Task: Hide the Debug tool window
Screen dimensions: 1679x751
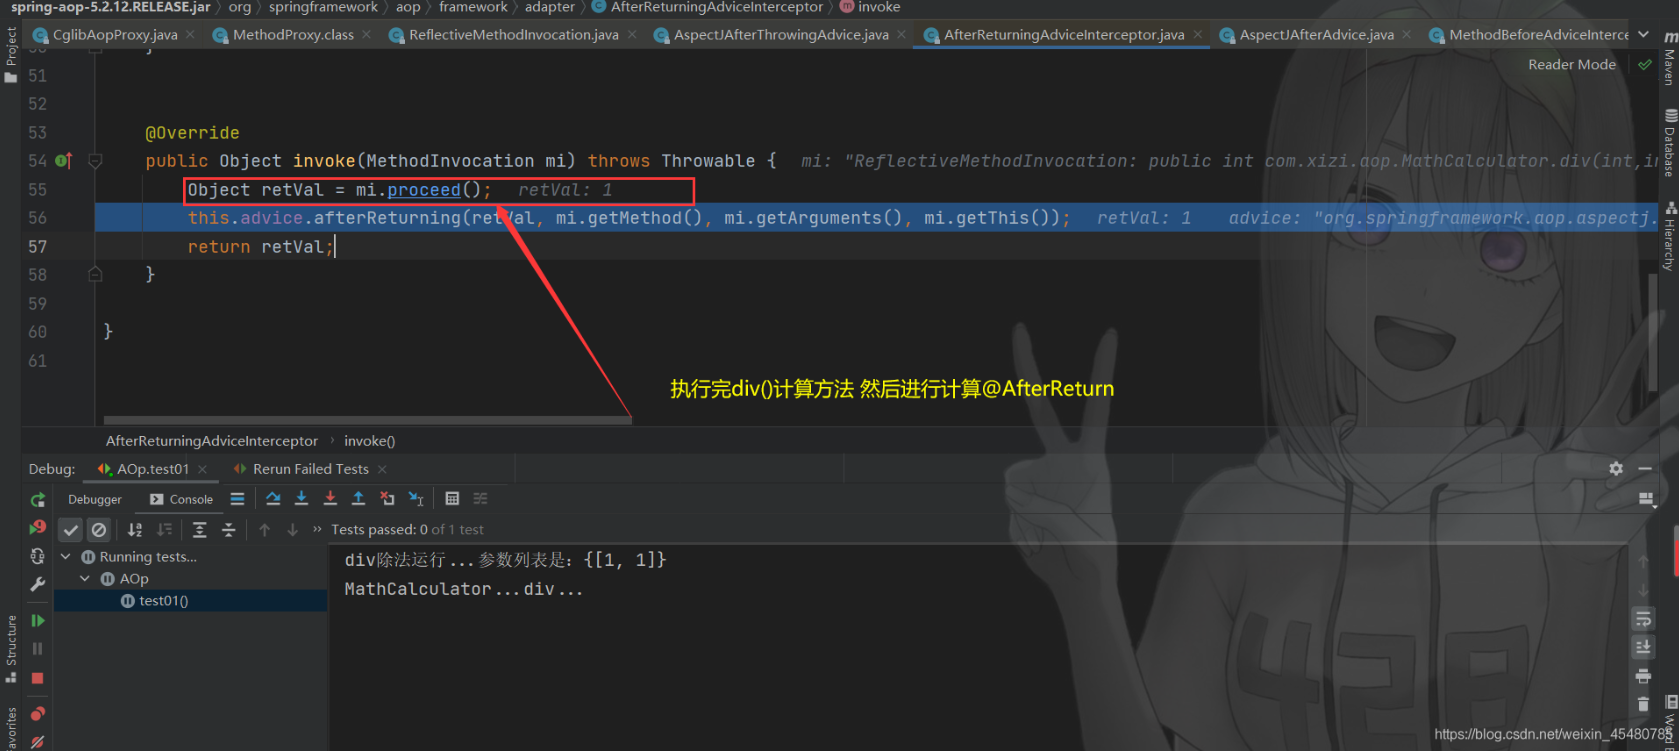Action: pos(1645,468)
